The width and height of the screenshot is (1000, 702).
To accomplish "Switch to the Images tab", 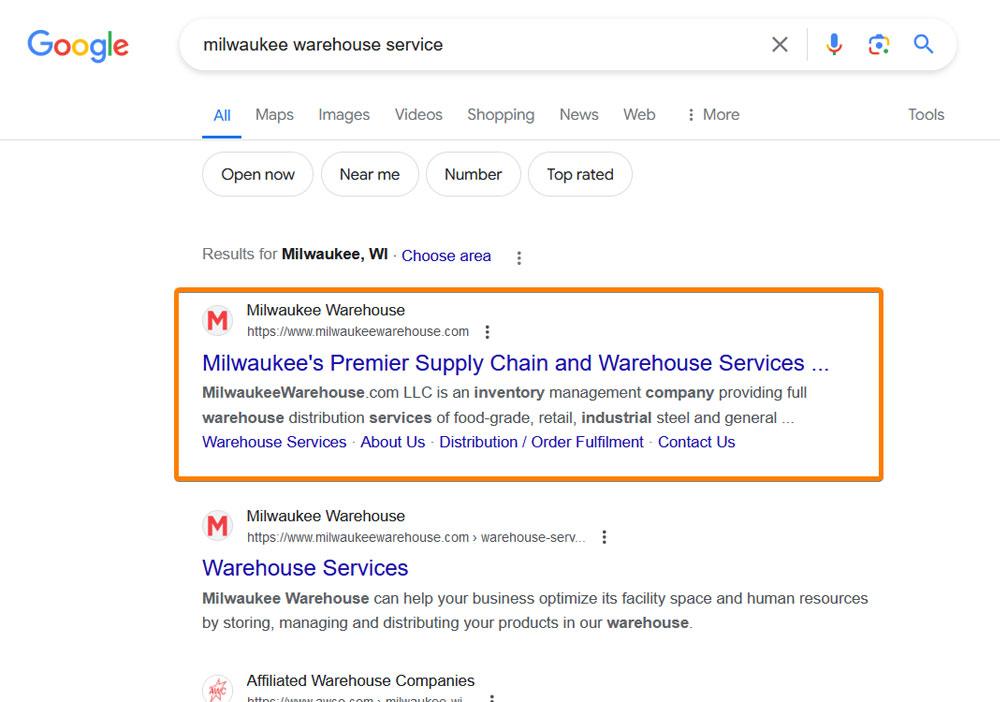I will coord(344,115).
